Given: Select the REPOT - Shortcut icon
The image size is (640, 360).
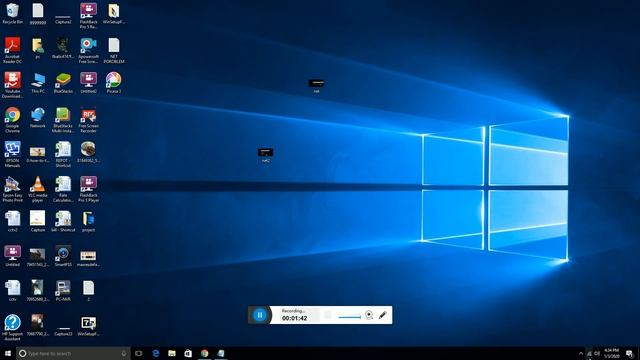Looking at the screenshot, I should click(63, 154).
